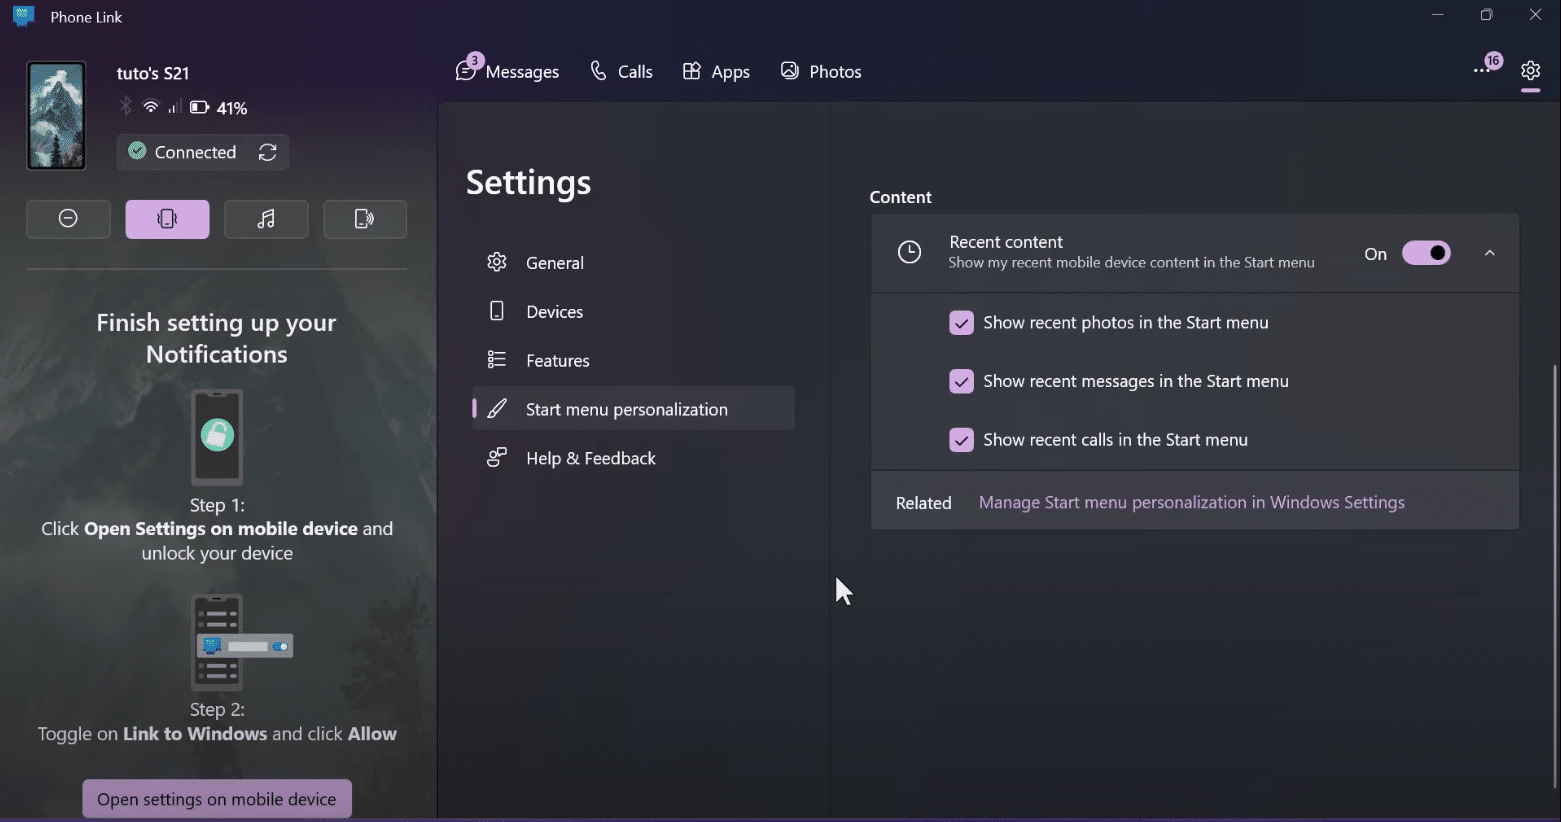
Task: Uncheck Show recent calls in Start menu
Action: click(x=961, y=440)
